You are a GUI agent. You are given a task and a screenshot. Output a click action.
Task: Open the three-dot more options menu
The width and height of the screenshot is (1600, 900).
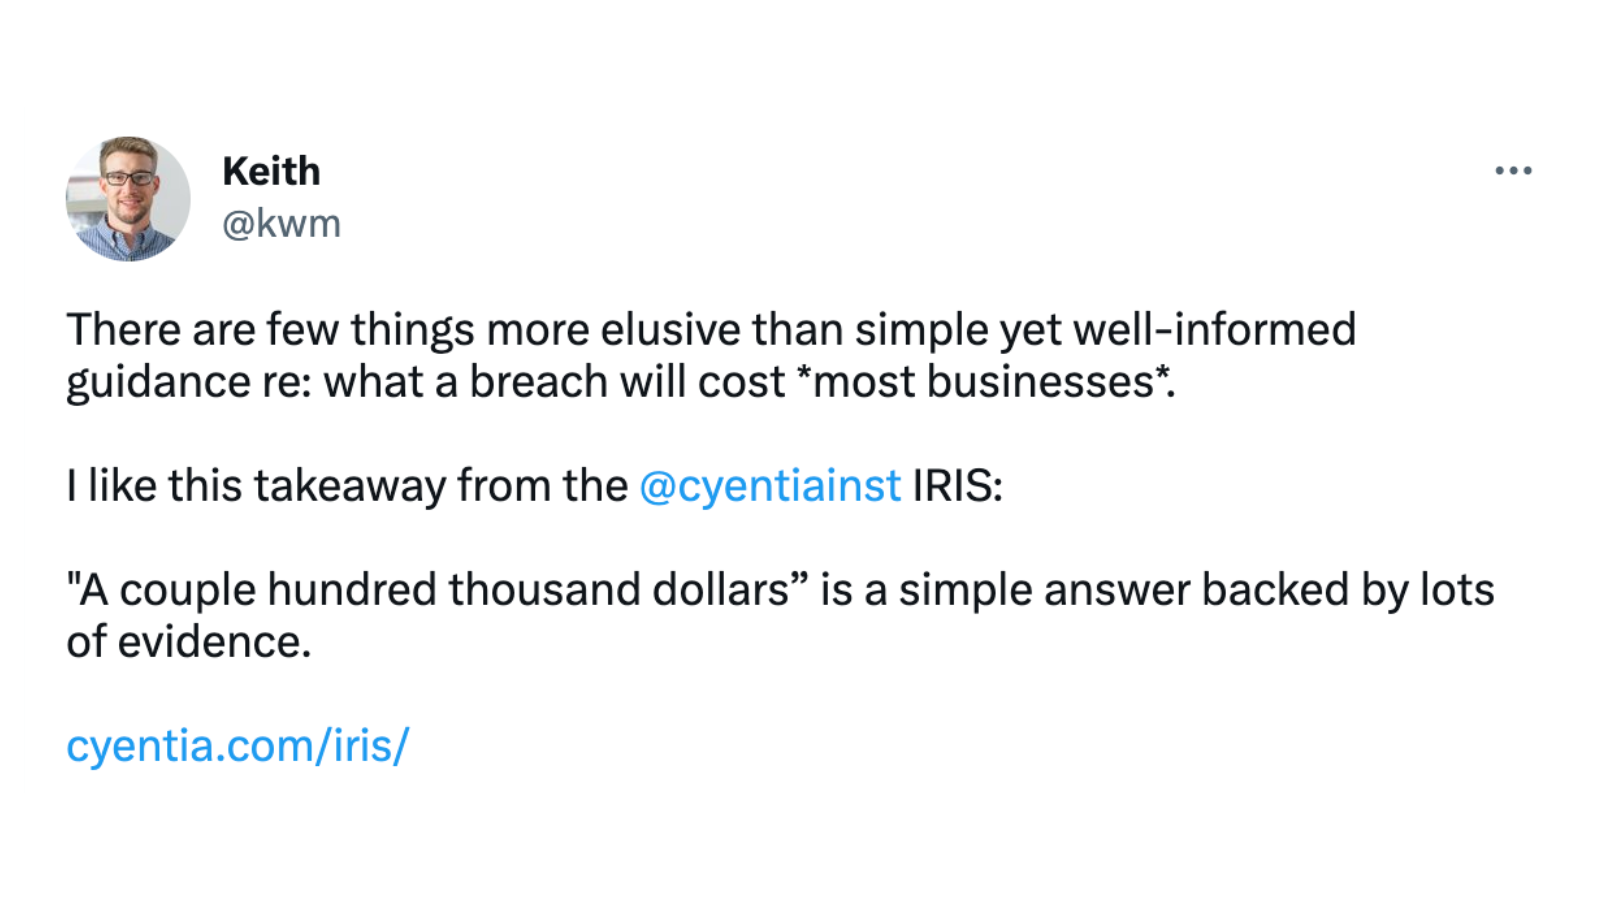pos(1513,171)
